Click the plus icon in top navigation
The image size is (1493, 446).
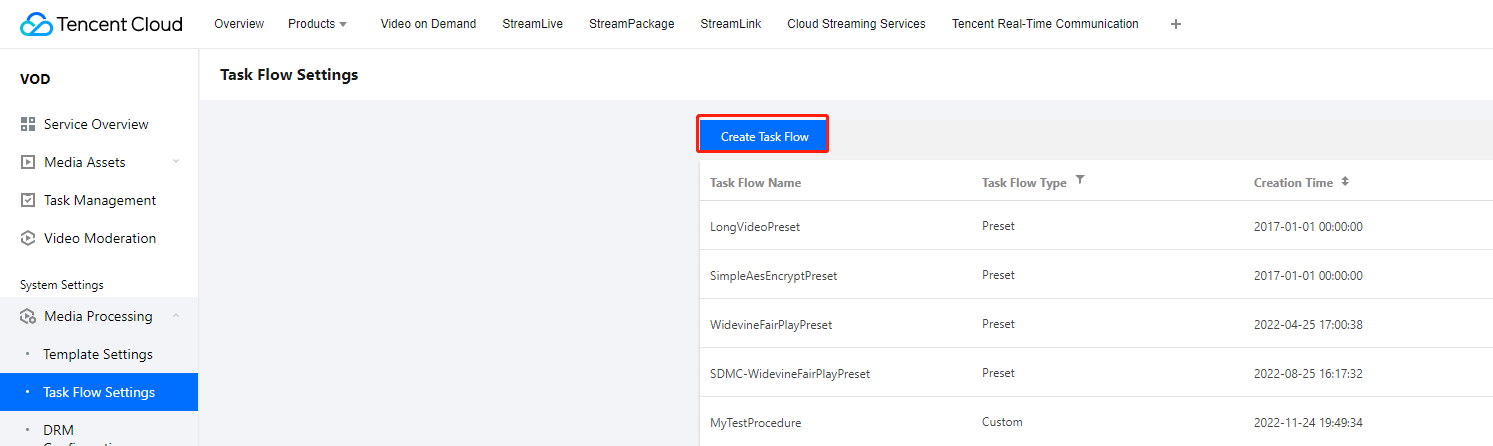pyautogui.click(x=1176, y=24)
